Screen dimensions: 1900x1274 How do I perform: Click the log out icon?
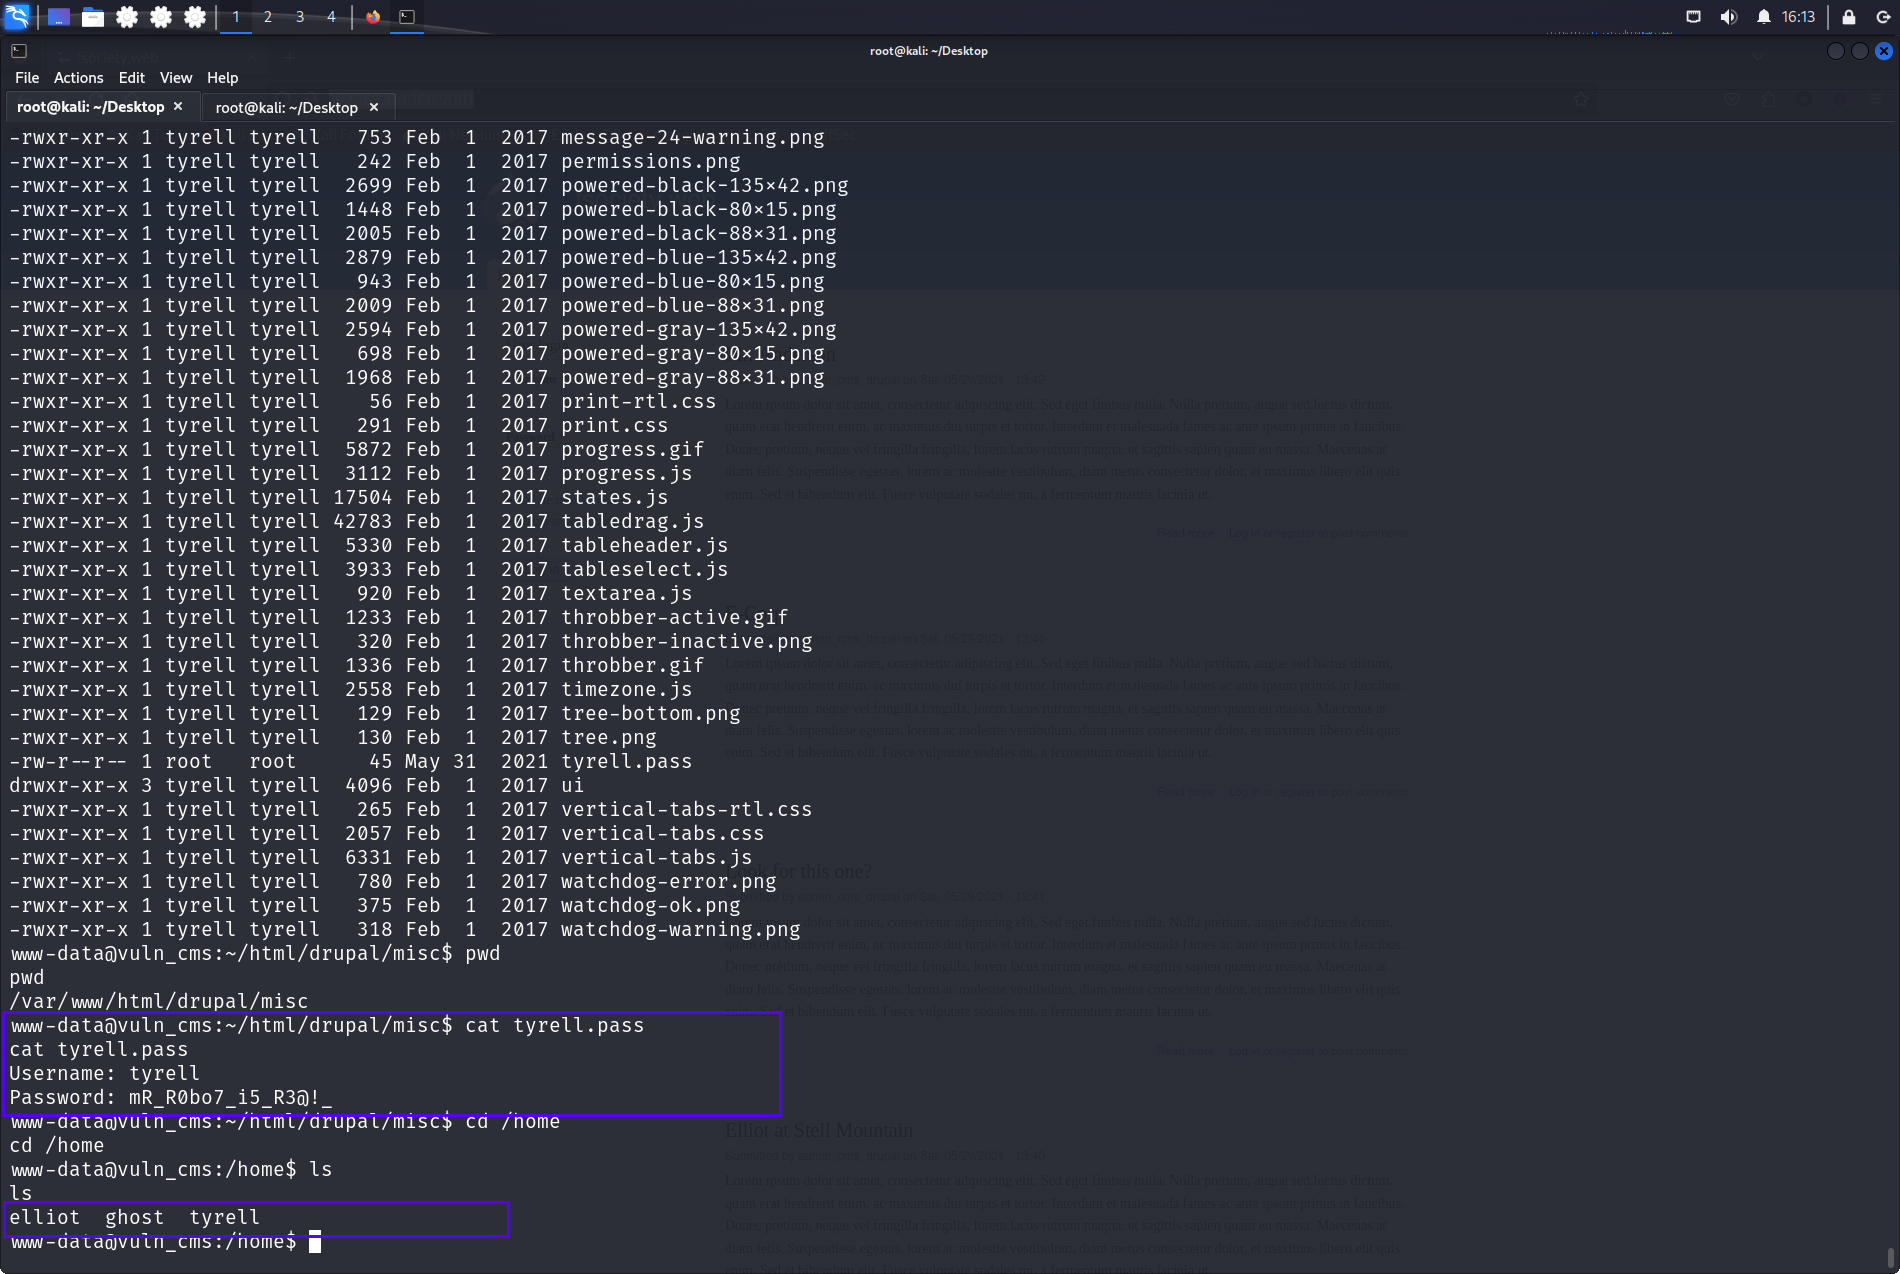pyautogui.click(x=1883, y=17)
